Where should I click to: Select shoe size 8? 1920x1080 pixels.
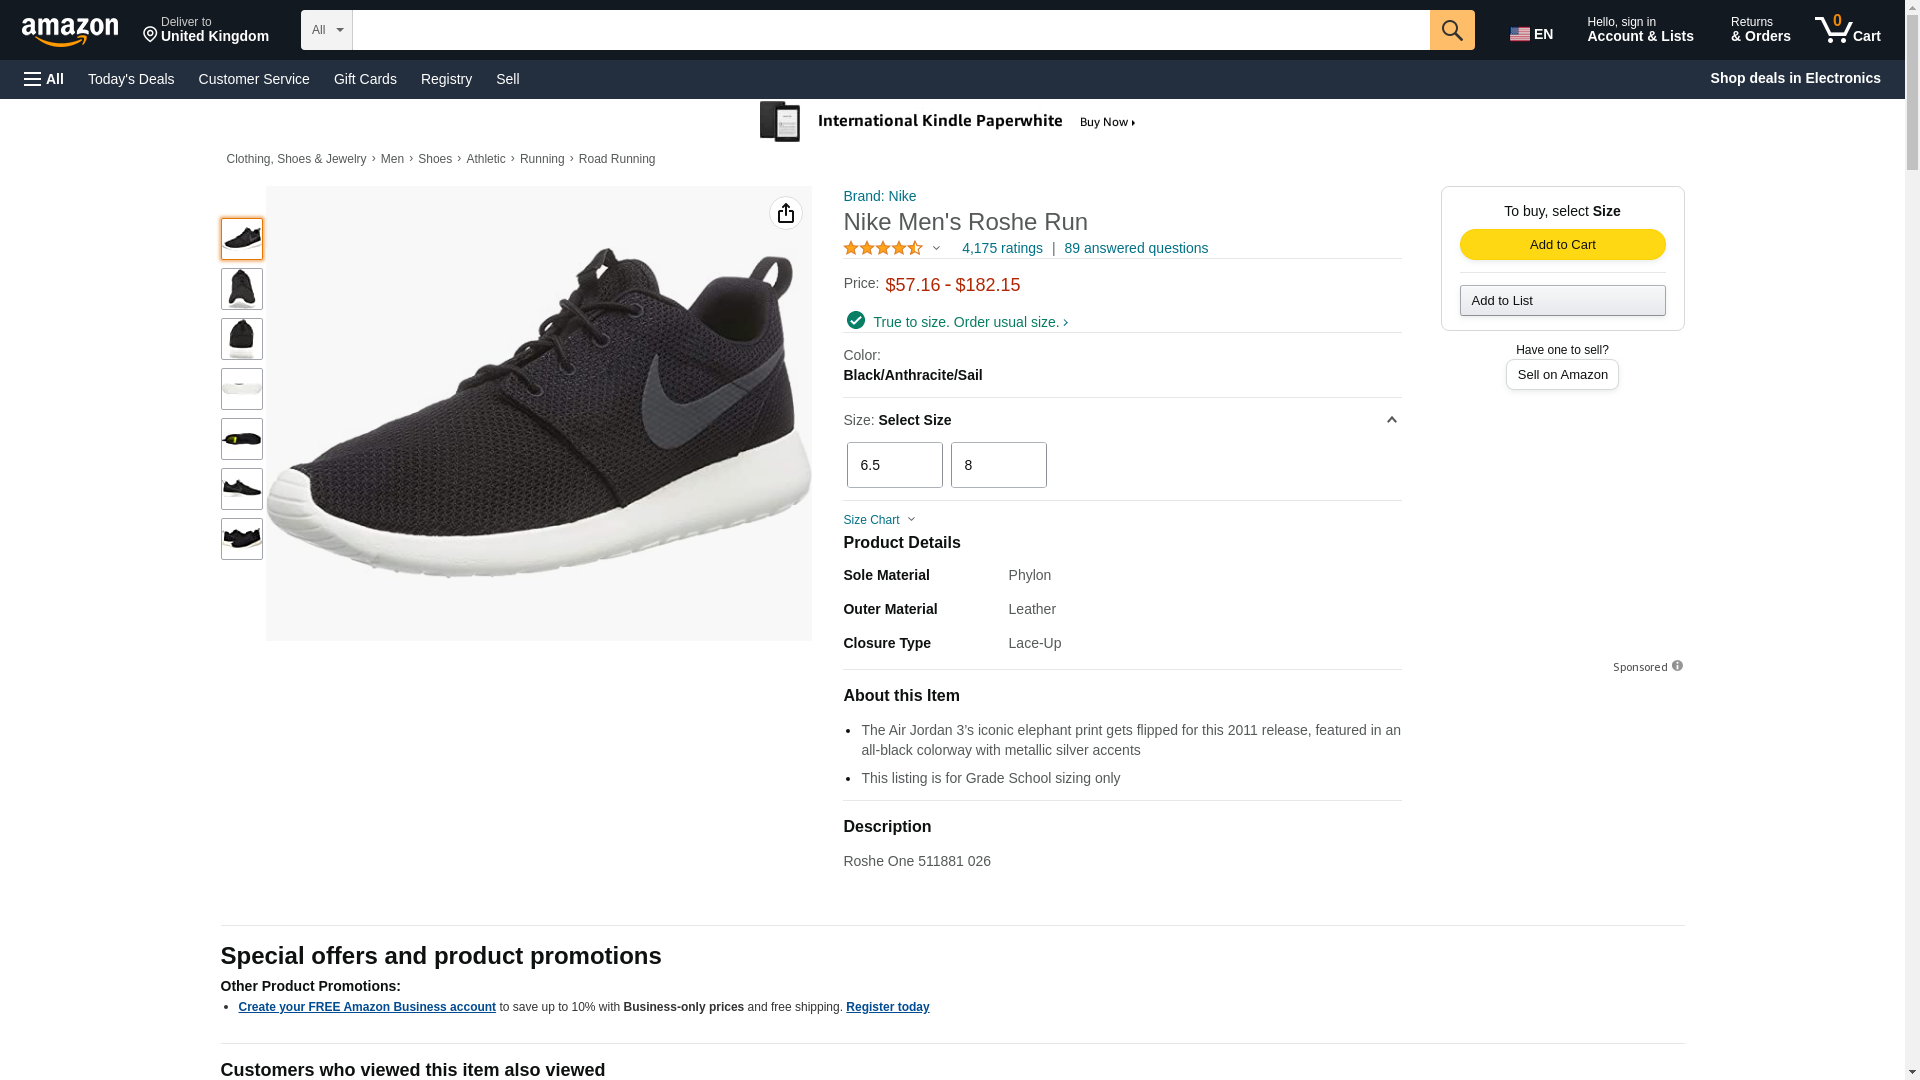[x=998, y=465]
